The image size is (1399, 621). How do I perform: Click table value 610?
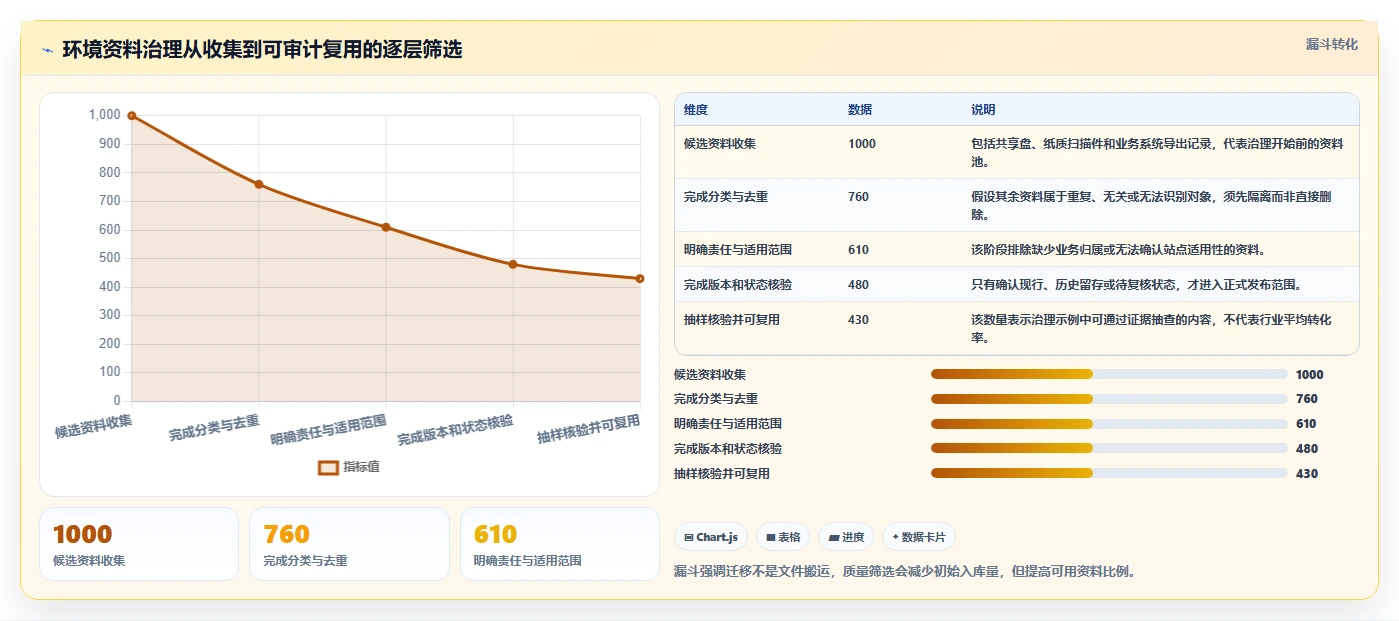[x=858, y=250]
